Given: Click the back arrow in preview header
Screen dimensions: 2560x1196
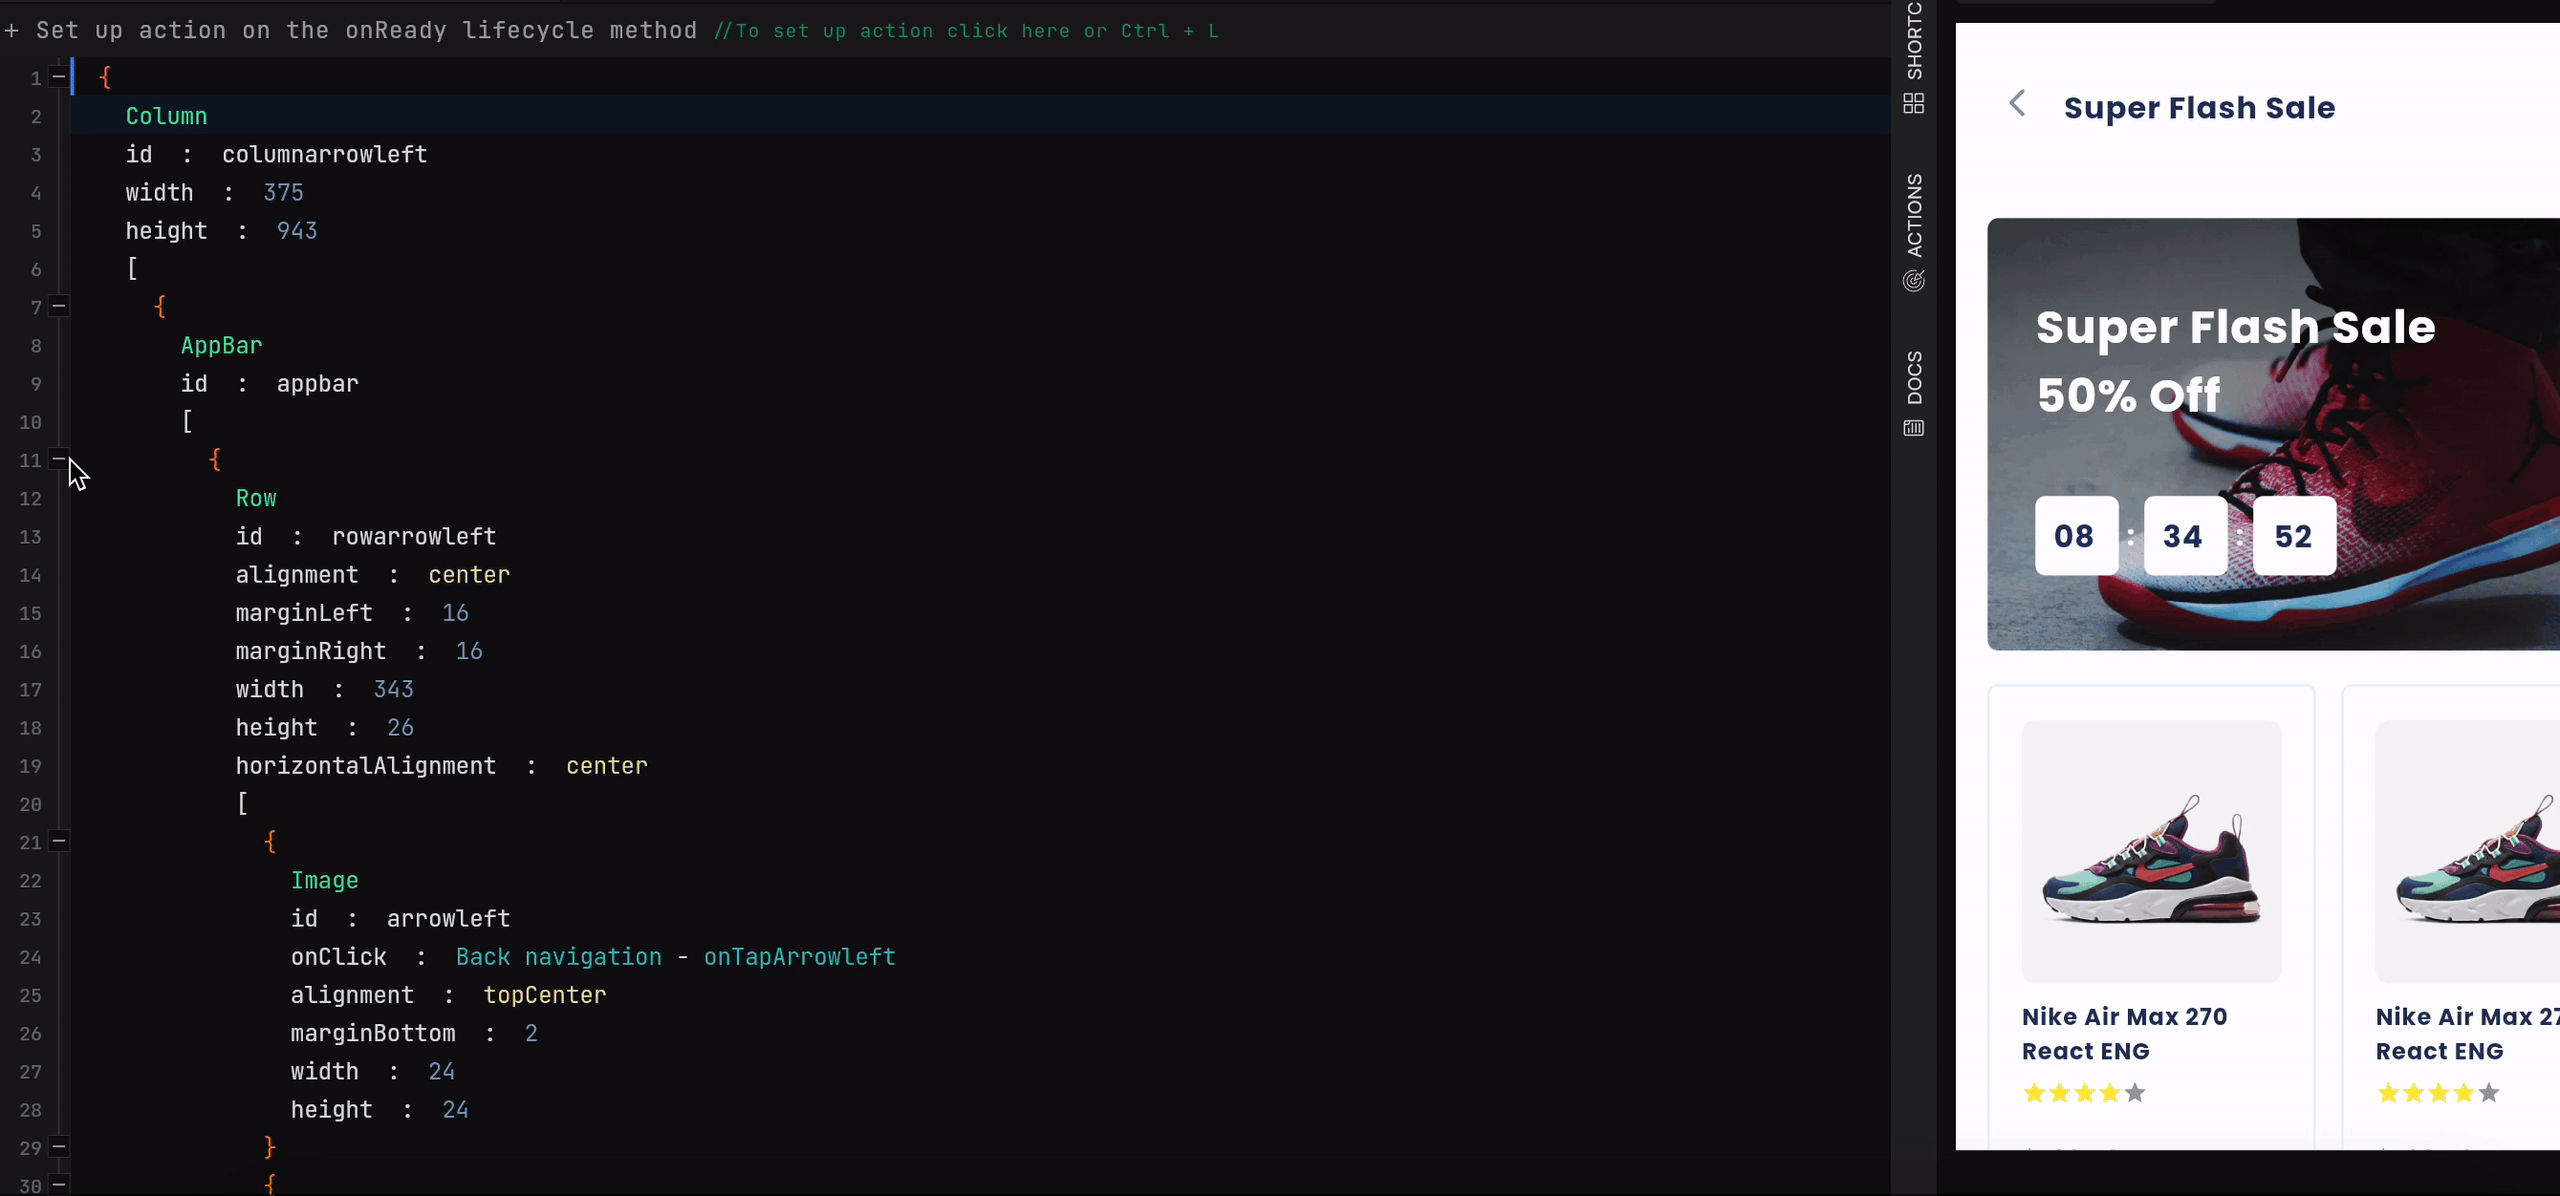Looking at the screenshot, I should 2018,103.
